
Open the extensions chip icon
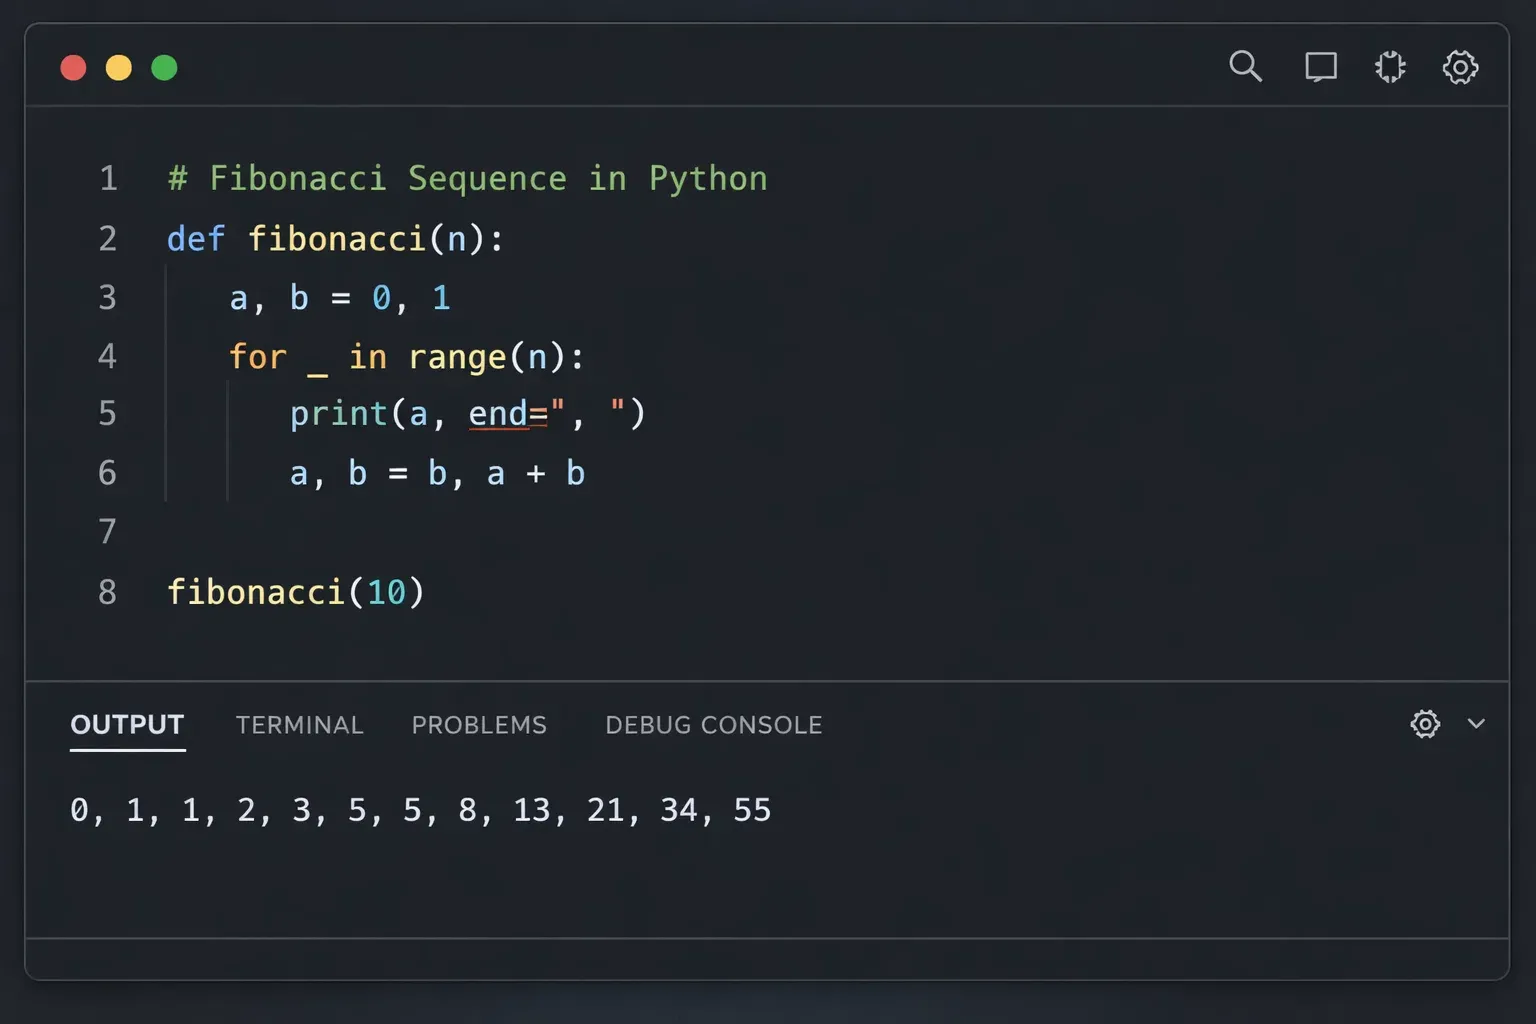1390,67
